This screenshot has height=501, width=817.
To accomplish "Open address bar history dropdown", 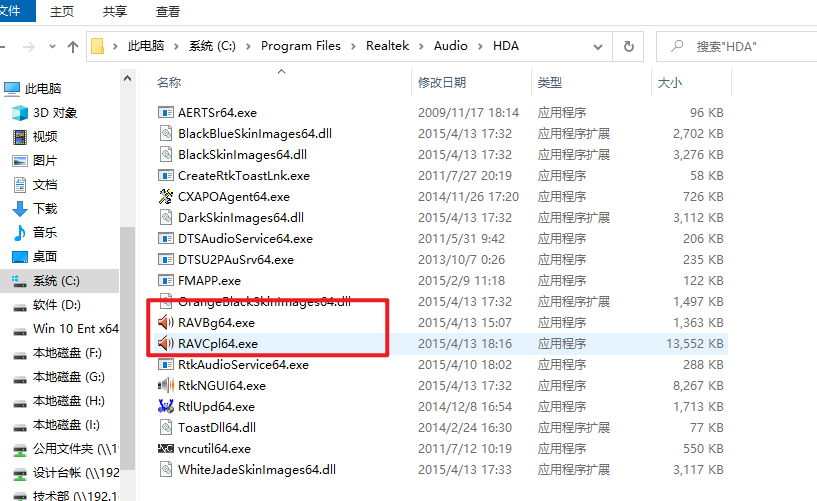I will click(598, 47).
